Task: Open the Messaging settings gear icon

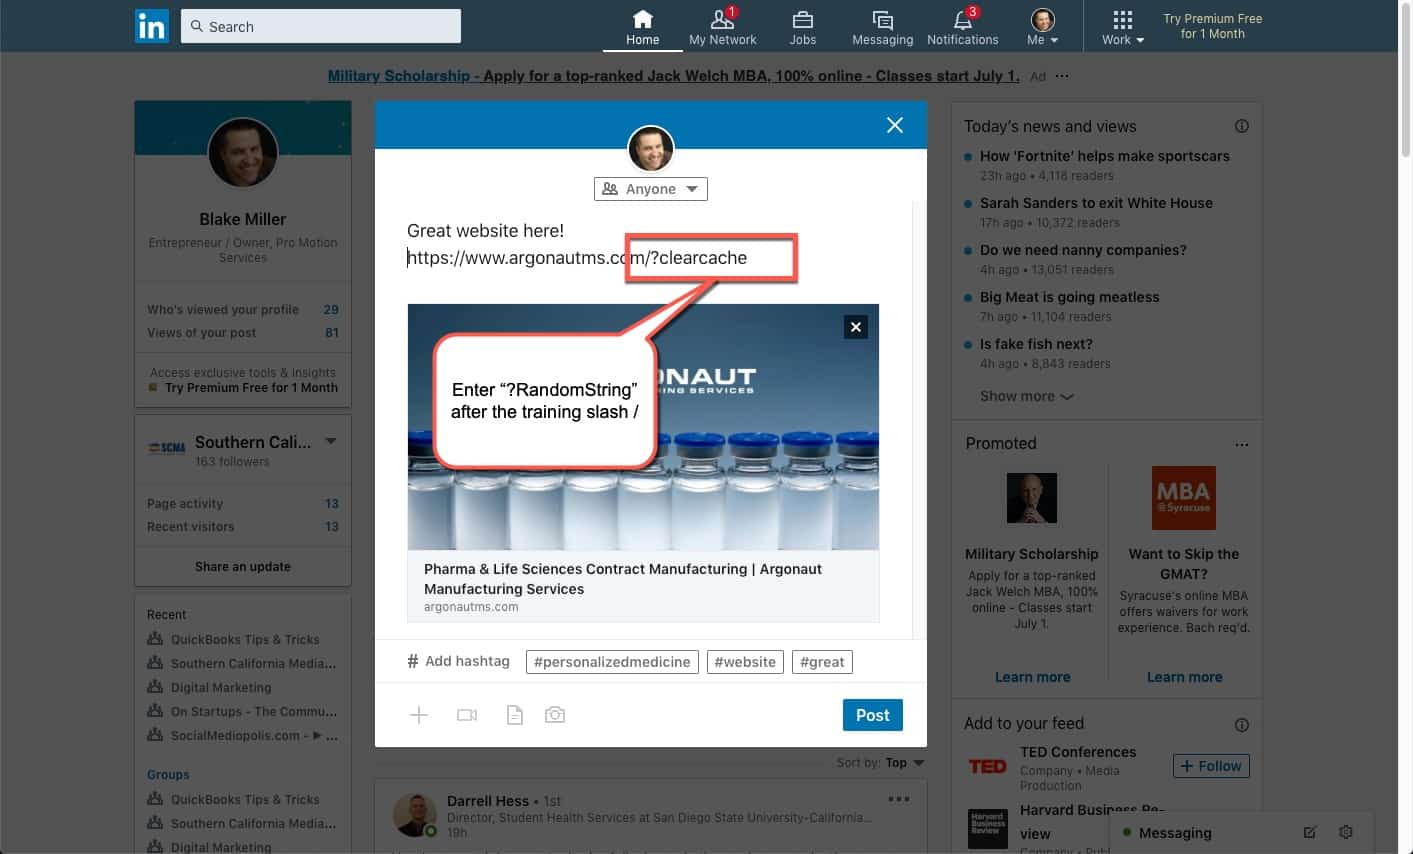Action: click(x=1346, y=832)
